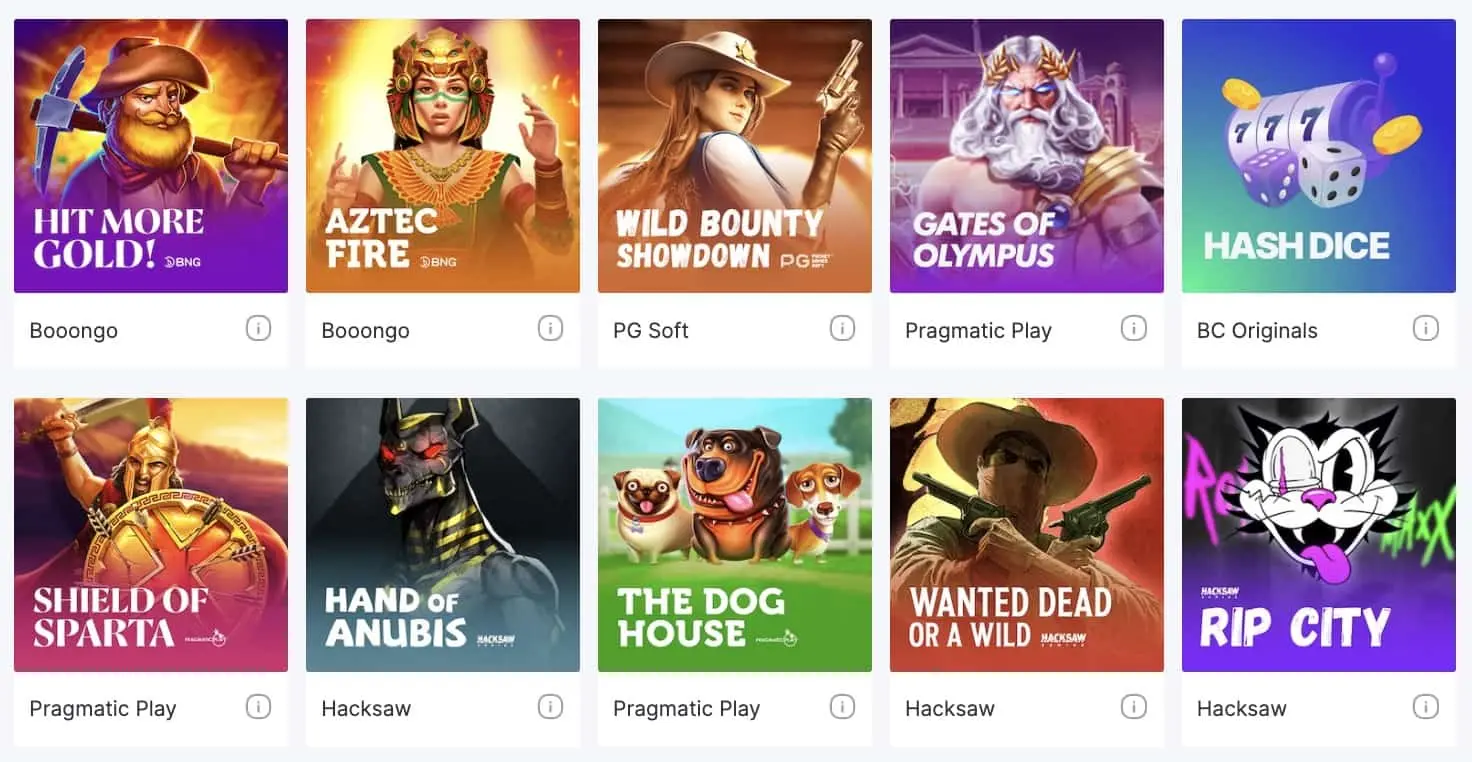This screenshot has height=762, width=1472.
Task: Select Shield of Sparta thumbnail
Action: click(x=151, y=535)
